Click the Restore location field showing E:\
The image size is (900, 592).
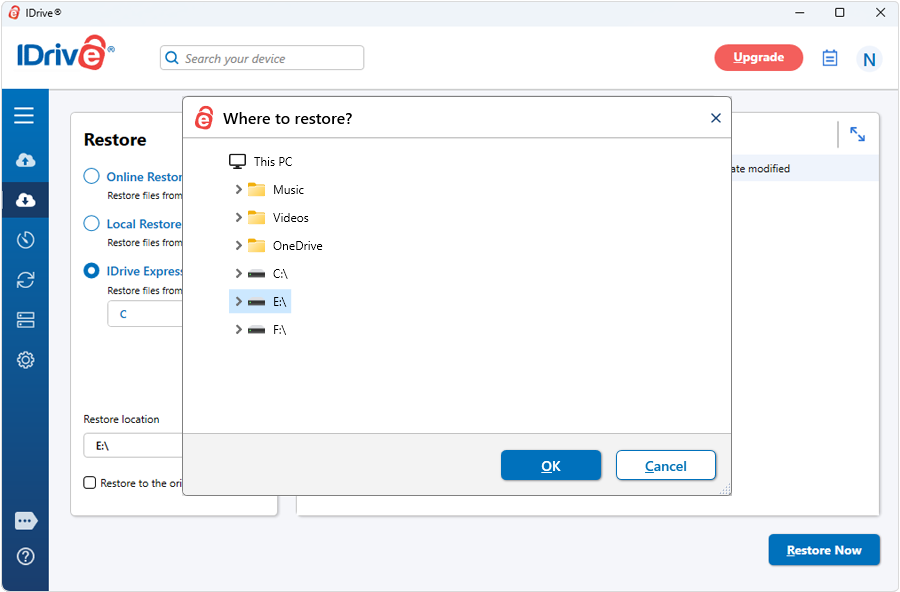pos(133,446)
